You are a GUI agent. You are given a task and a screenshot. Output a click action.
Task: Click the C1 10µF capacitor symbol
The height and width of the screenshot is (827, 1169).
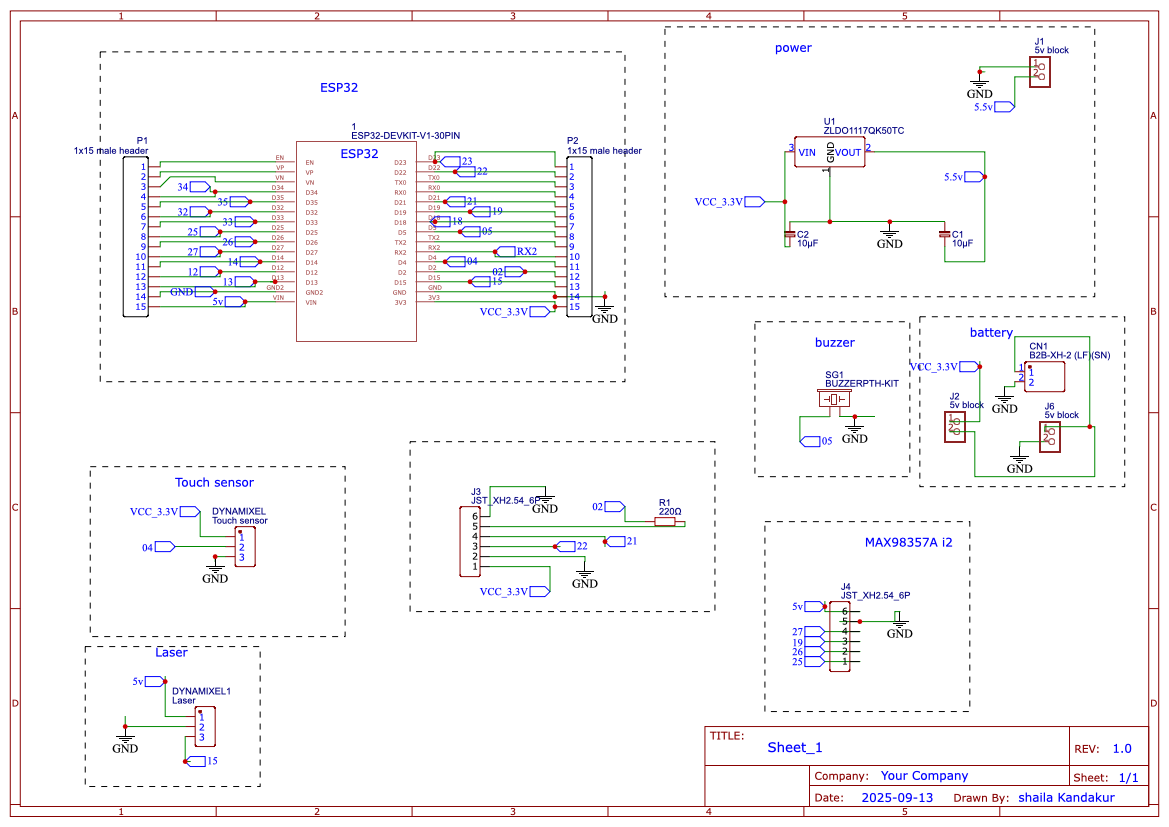click(945, 235)
